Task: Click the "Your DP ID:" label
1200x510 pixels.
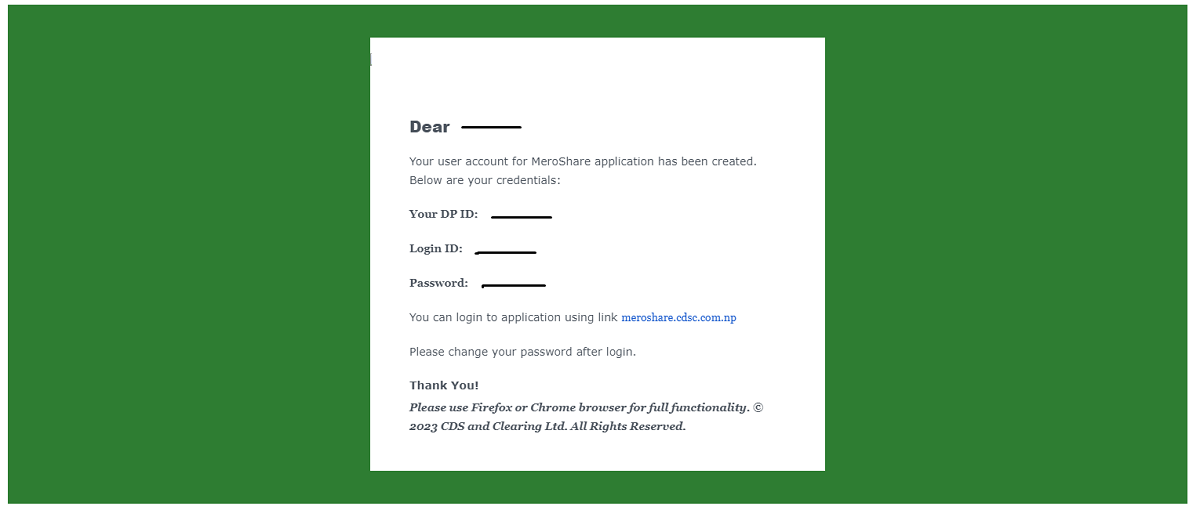Action: (x=443, y=214)
